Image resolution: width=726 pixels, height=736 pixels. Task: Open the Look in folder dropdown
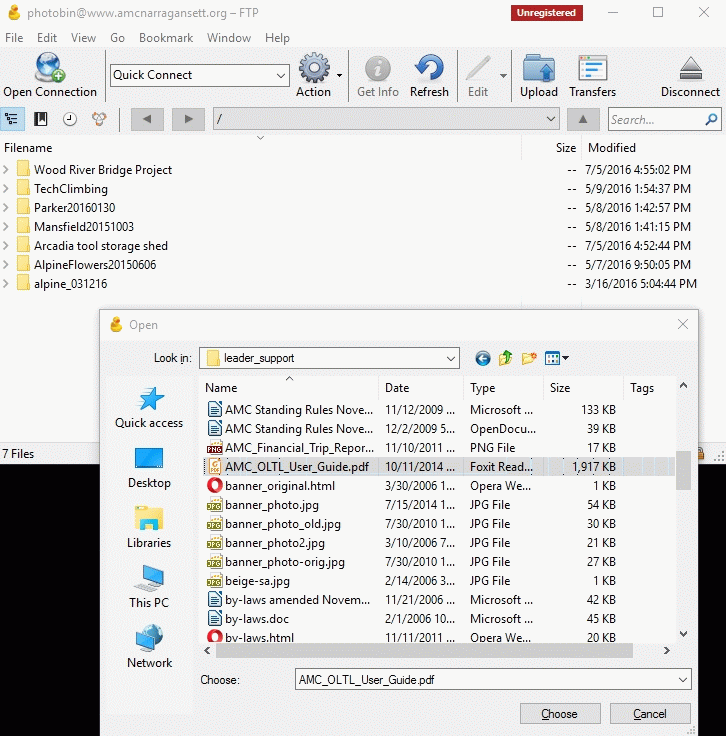(x=449, y=358)
